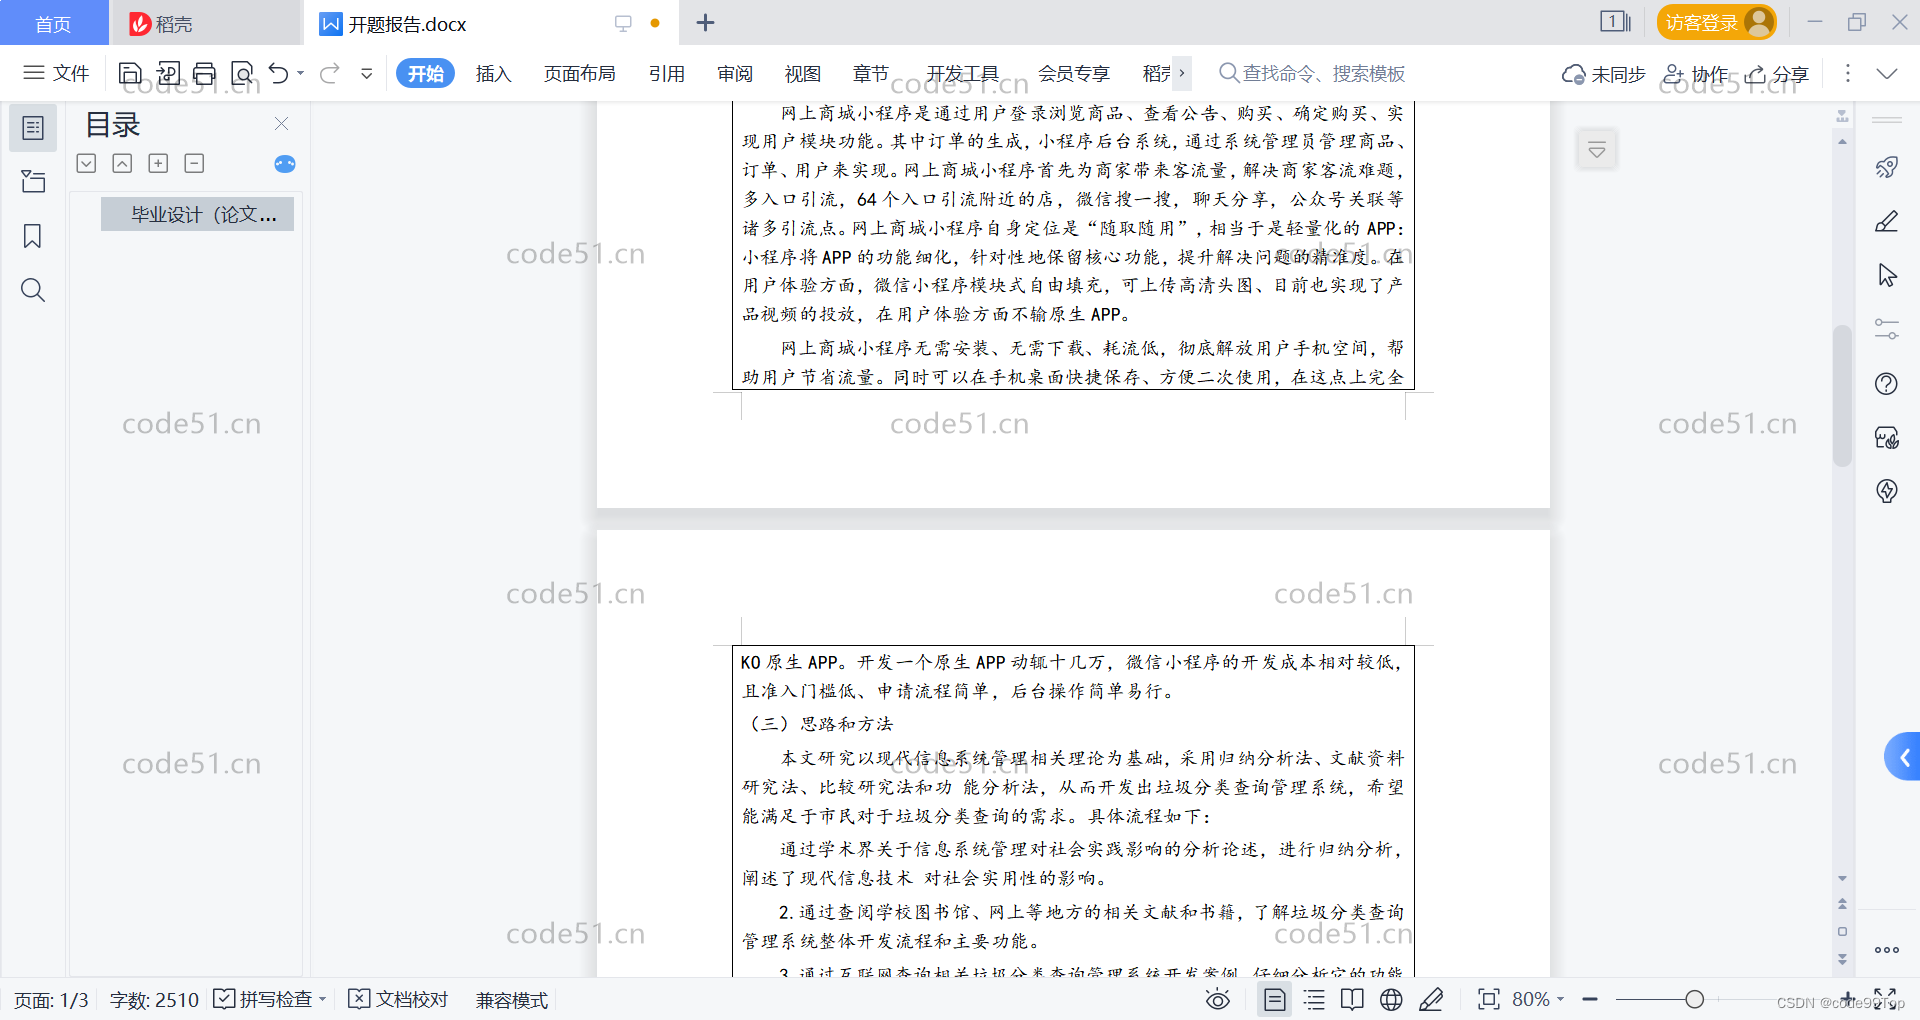Go to the 审阅 tab
The image size is (1920, 1020).
735,73
